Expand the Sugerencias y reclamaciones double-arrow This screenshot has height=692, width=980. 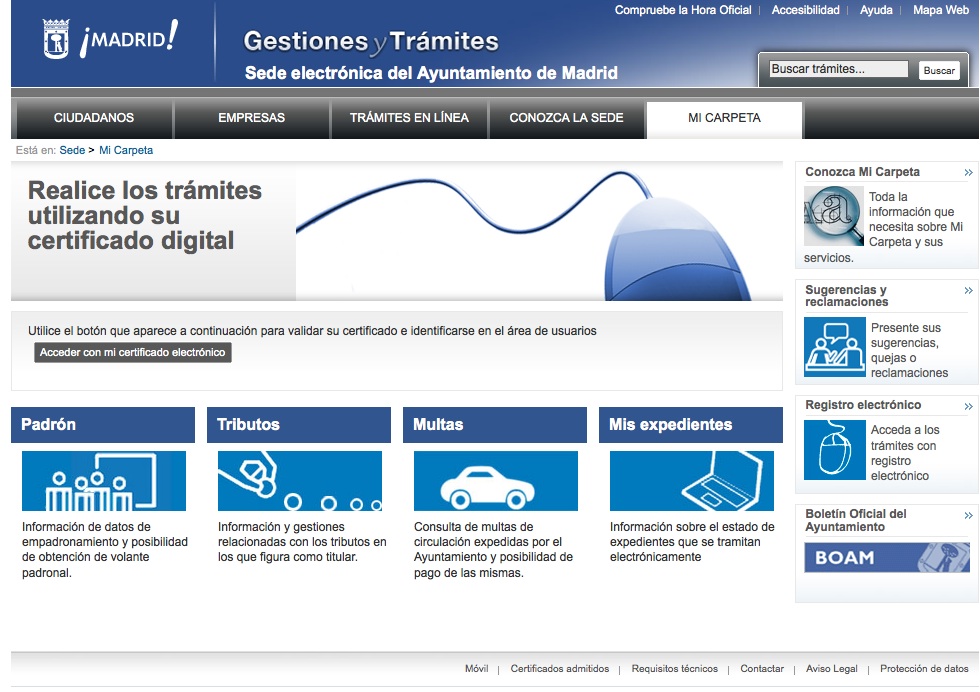click(x=968, y=290)
